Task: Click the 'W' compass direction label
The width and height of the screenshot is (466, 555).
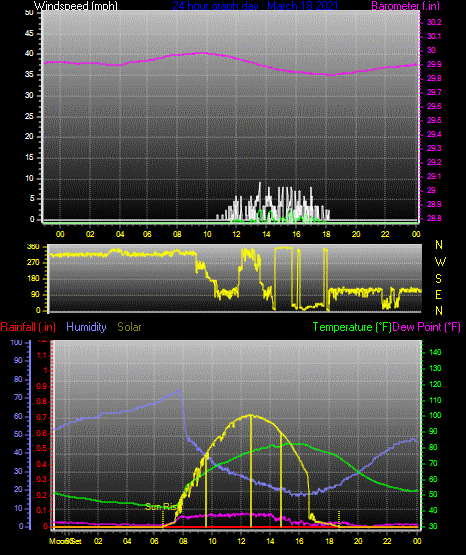Action: 440,262
